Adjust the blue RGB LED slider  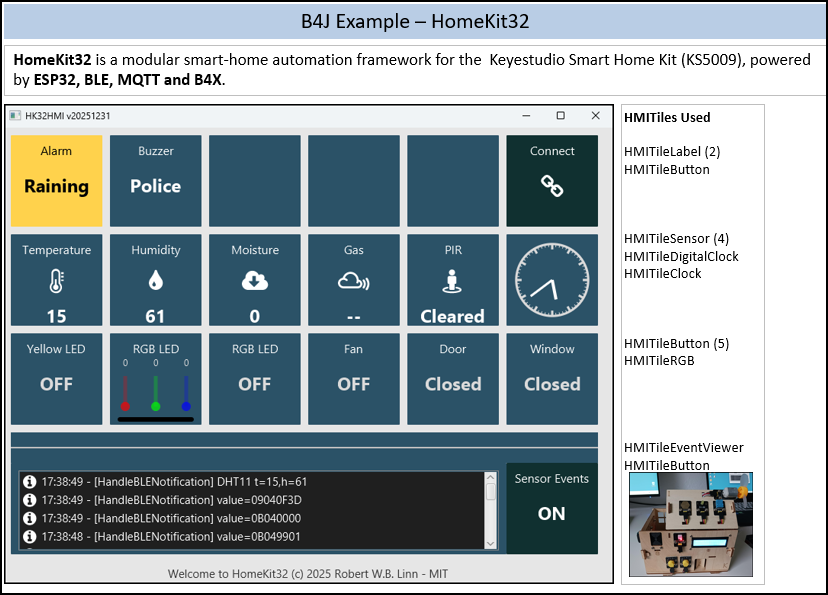tap(186, 393)
